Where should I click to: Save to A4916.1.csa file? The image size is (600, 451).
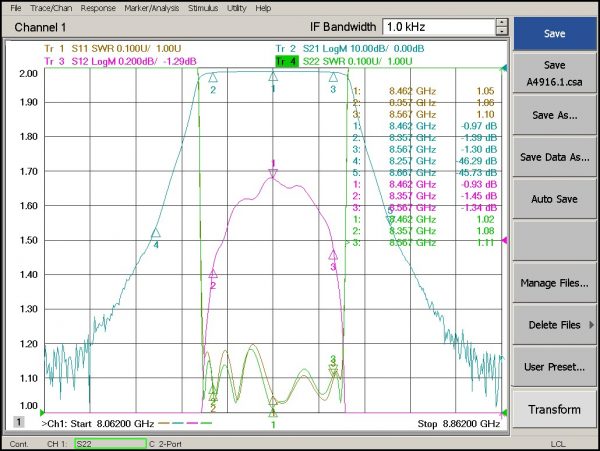coord(554,73)
